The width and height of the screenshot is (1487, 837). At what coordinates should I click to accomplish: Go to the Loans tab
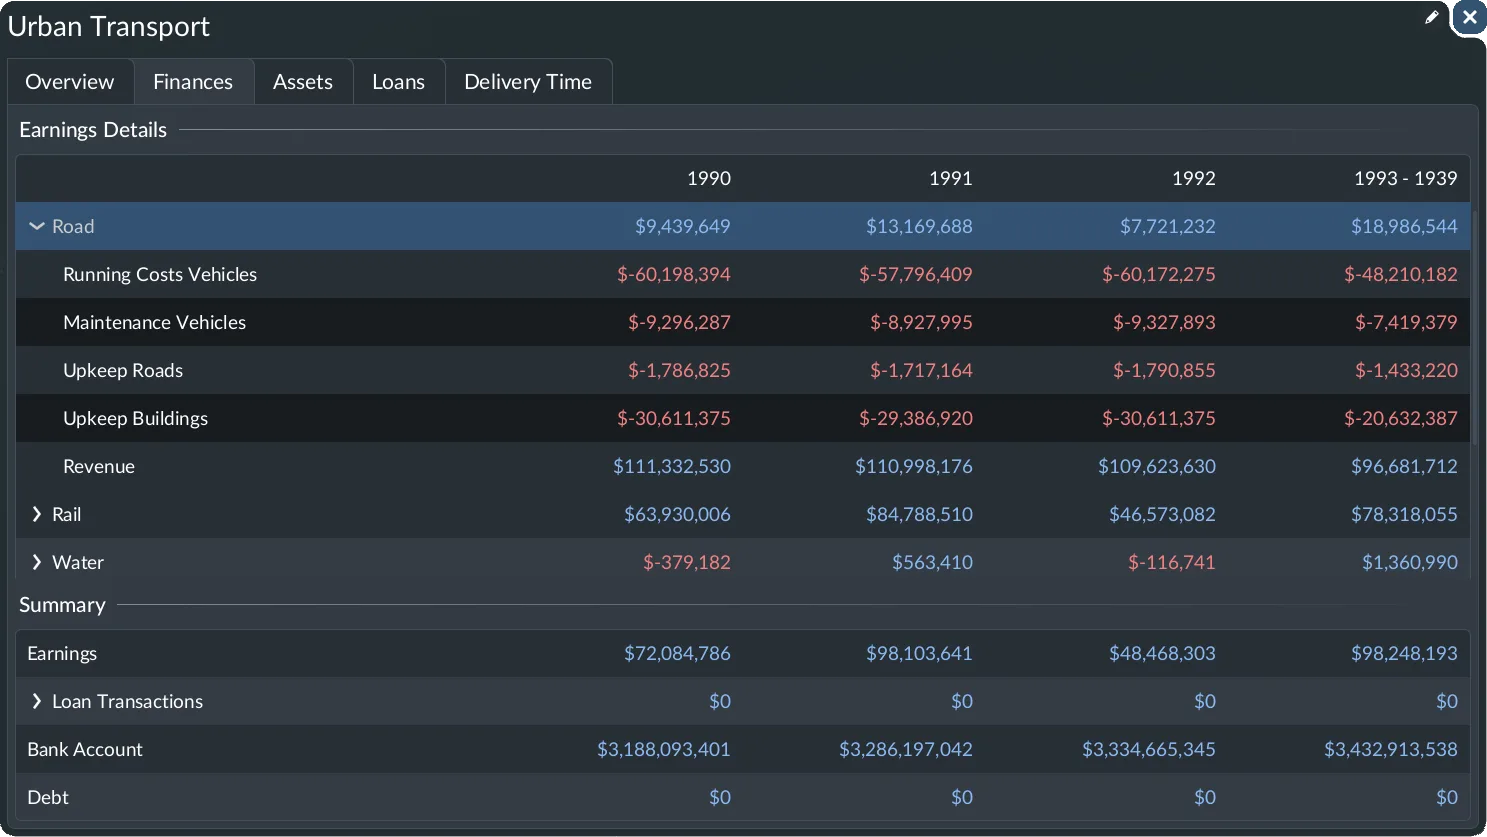coord(398,82)
